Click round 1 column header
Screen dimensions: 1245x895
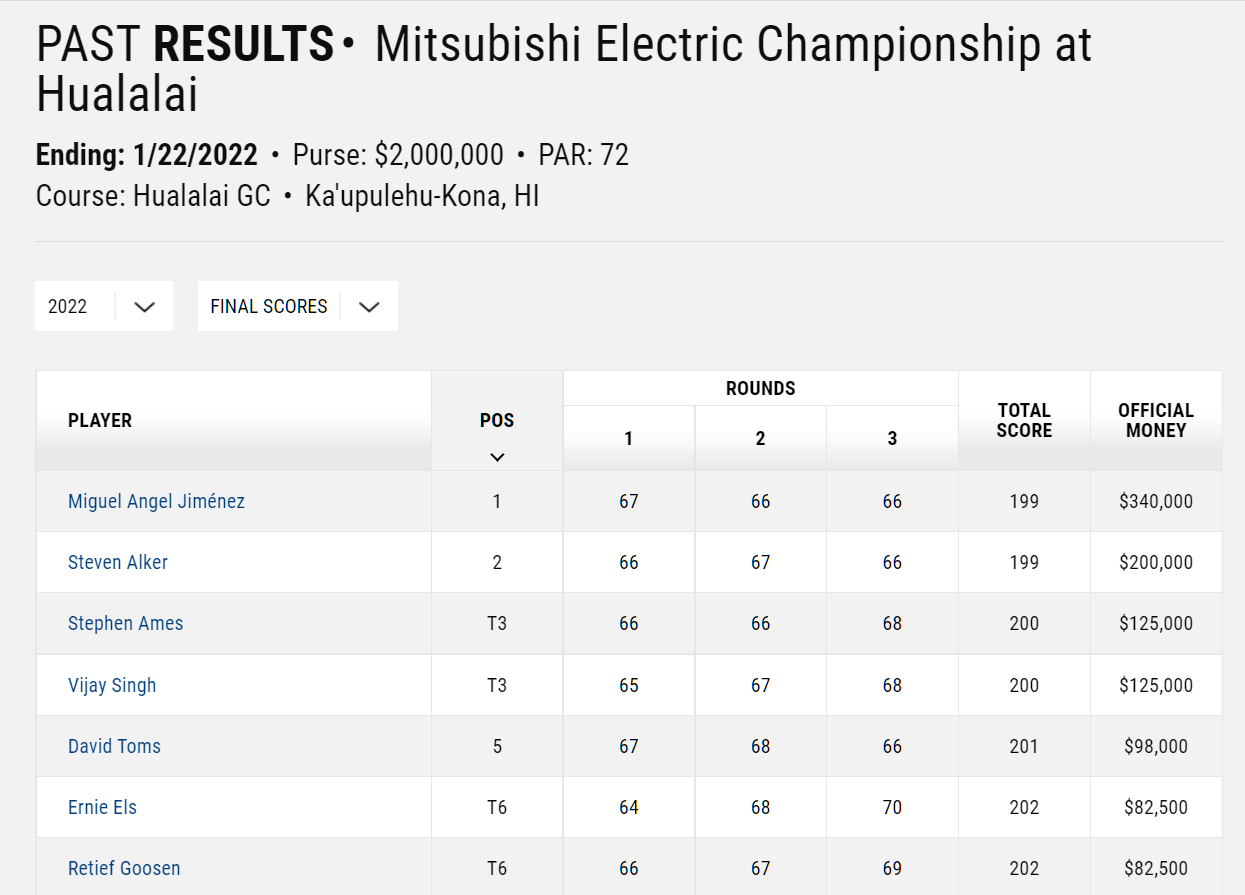click(628, 437)
